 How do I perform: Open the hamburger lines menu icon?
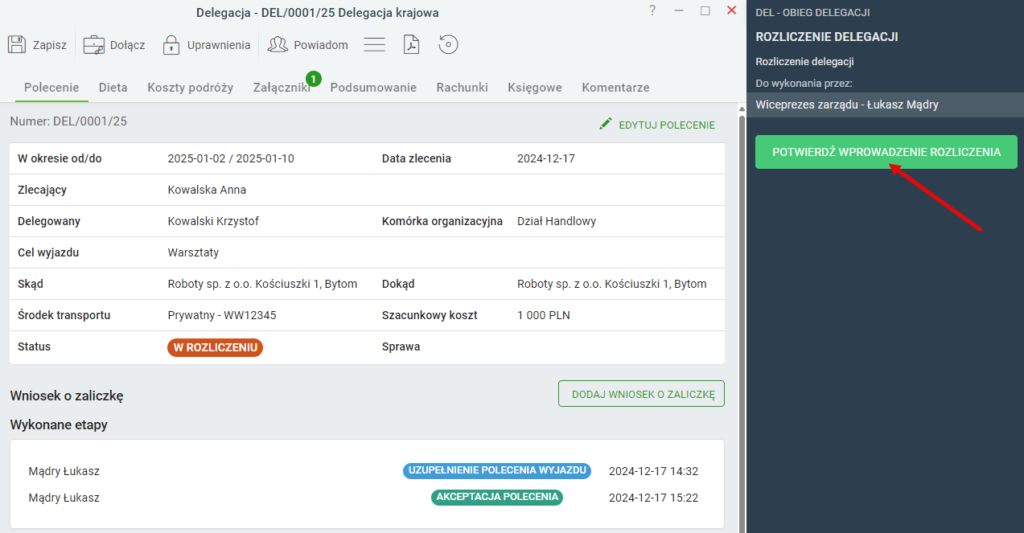pos(374,44)
